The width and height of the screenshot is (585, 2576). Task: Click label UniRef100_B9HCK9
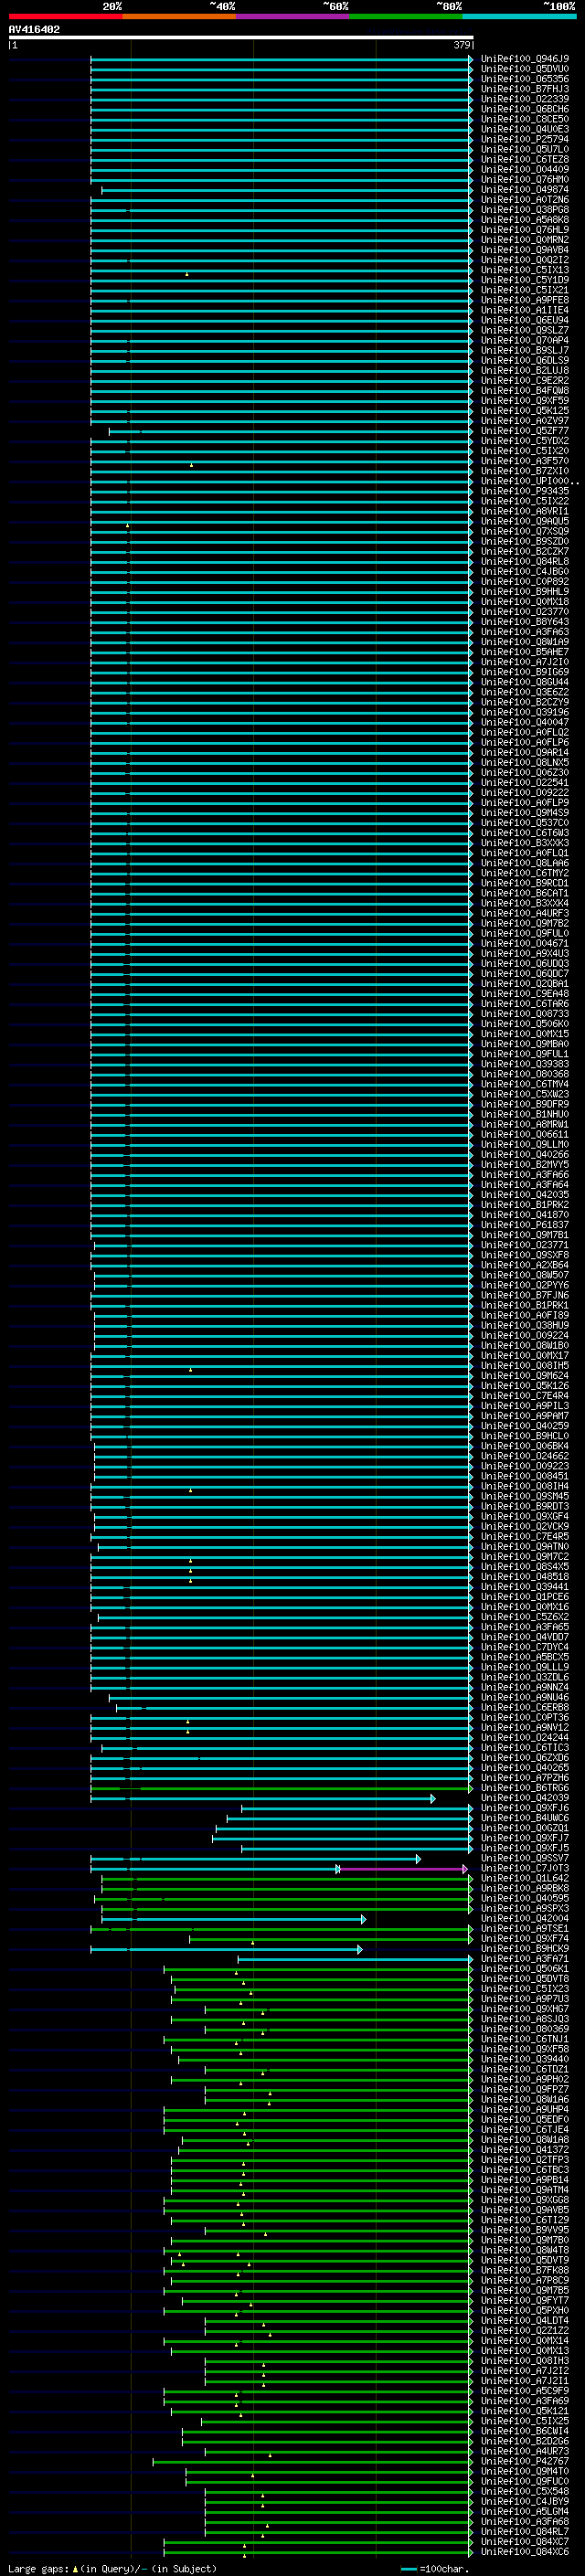(x=524, y=1948)
